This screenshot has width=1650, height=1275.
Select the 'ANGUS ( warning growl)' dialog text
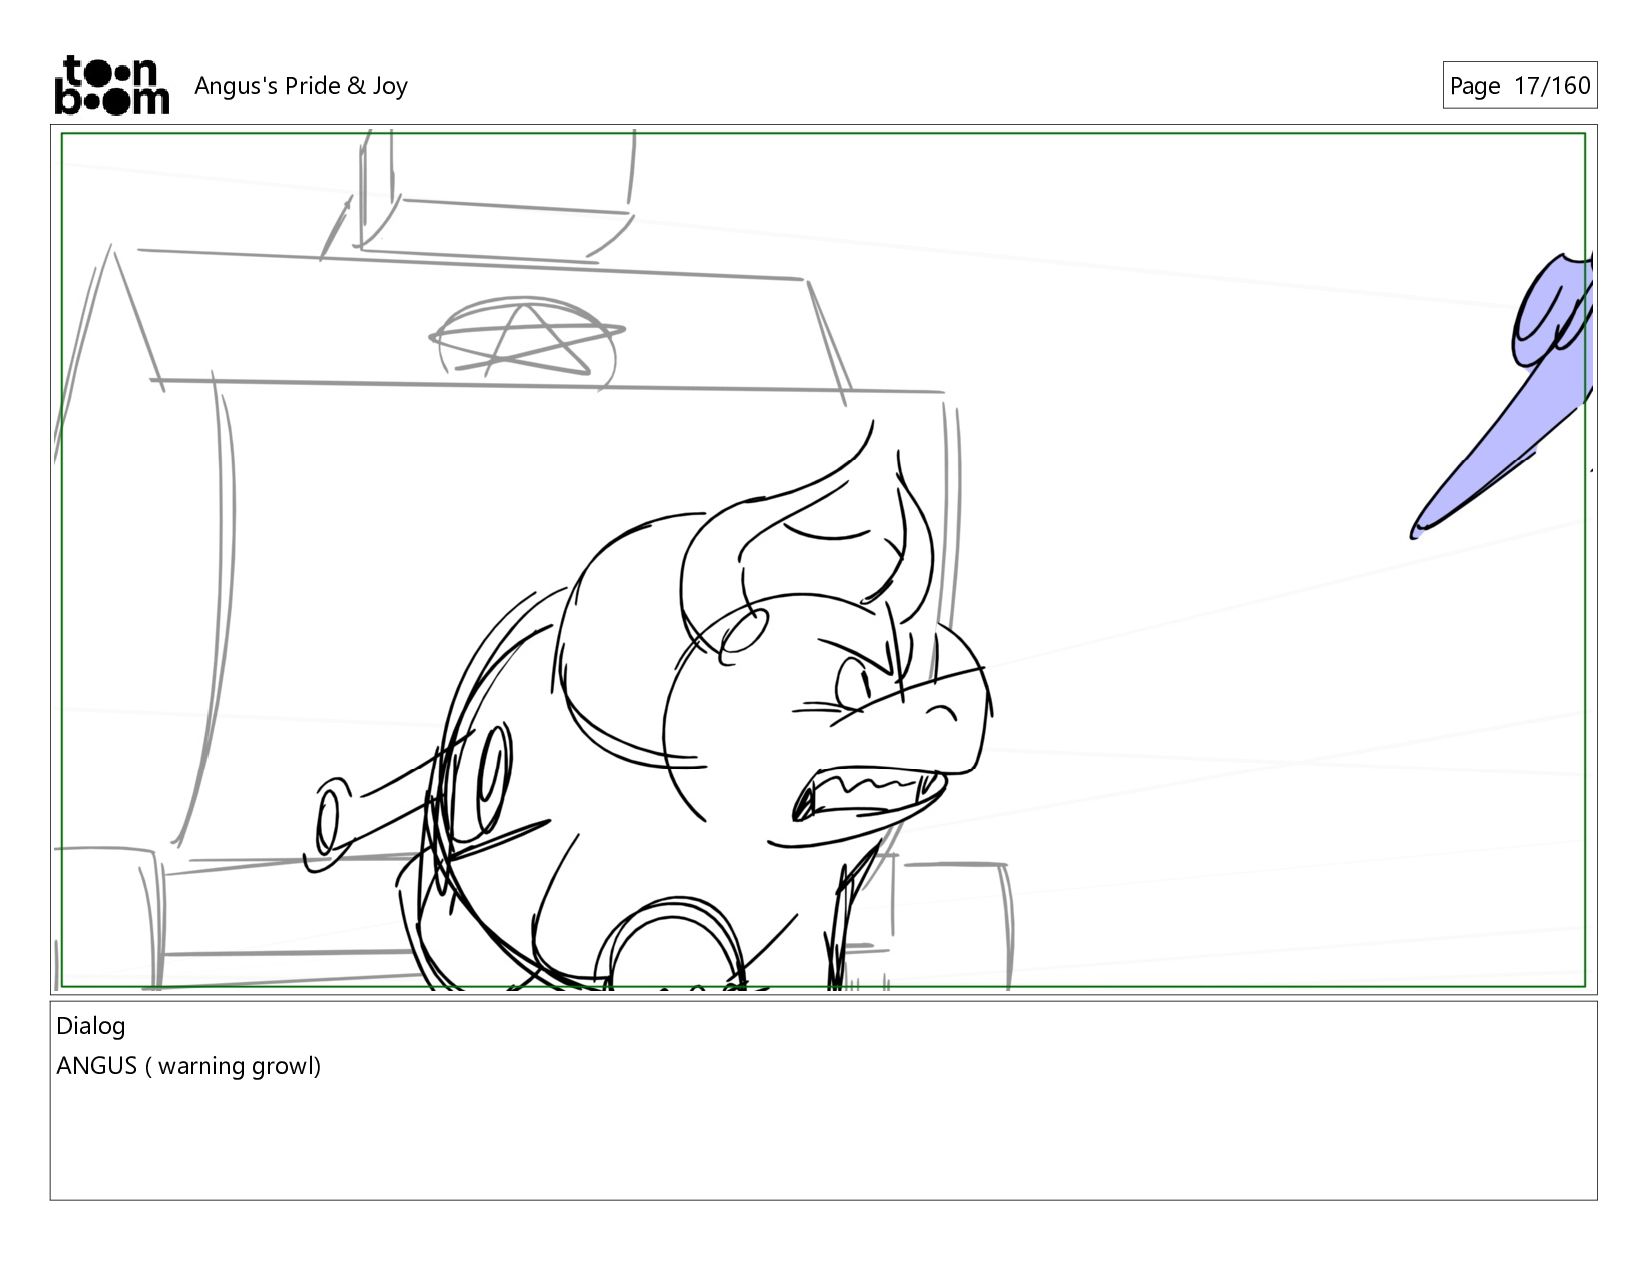[x=189, y=1066]
